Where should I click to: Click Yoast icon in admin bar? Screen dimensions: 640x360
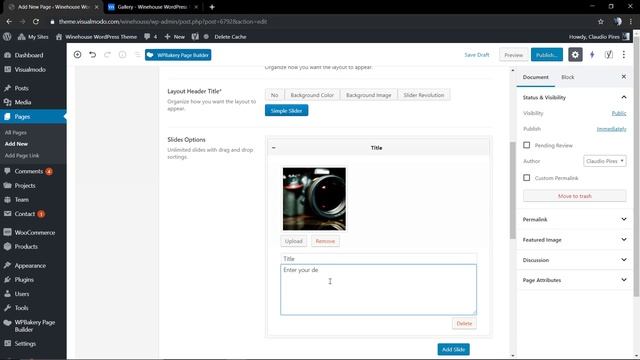pos(195,36)
